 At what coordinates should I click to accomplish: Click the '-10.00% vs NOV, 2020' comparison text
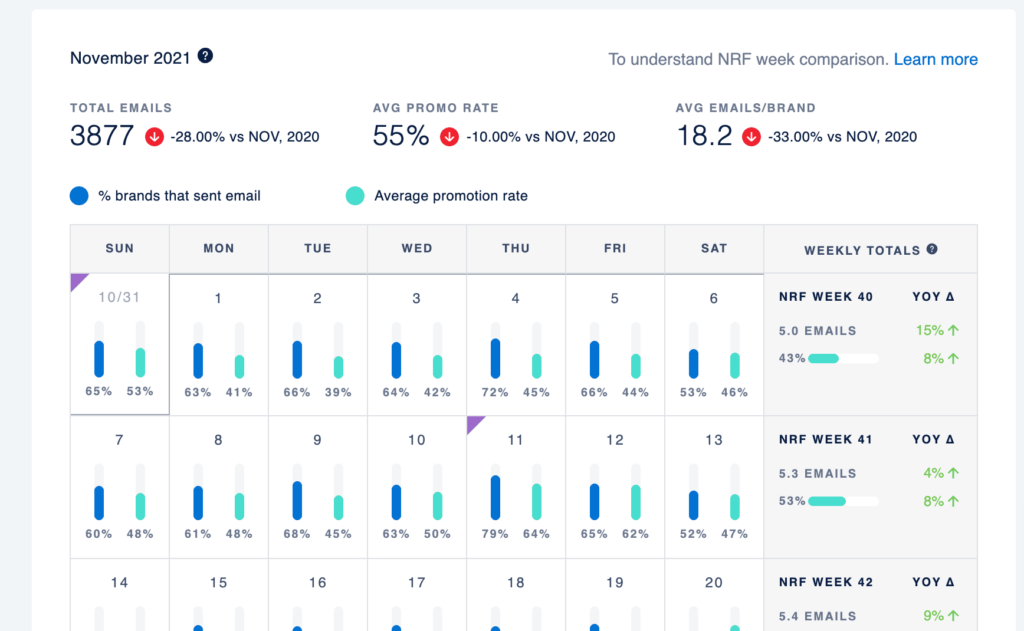541,137
